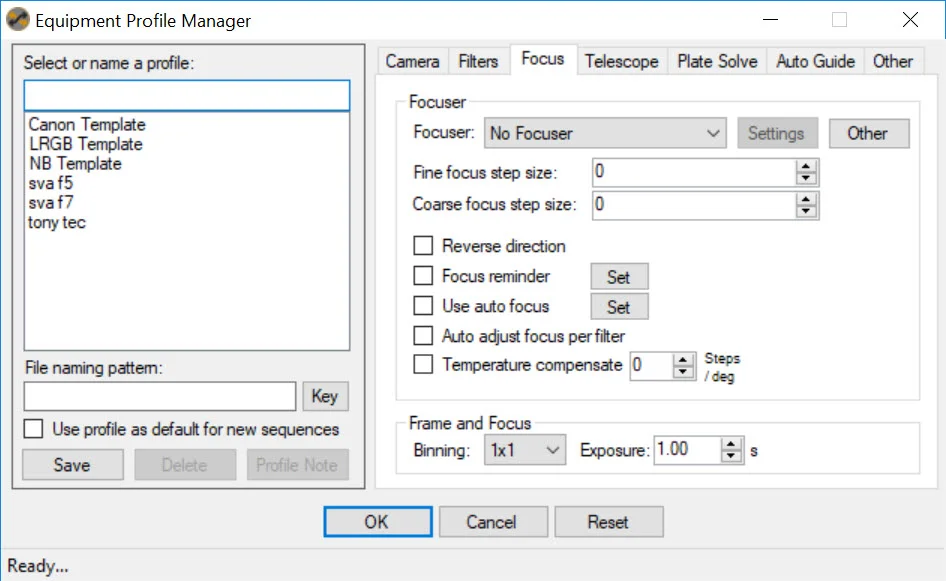The width and height of the screenshot is (946, 581).
Task: Open the Plate Solve tab
Action: click(717, 61)
